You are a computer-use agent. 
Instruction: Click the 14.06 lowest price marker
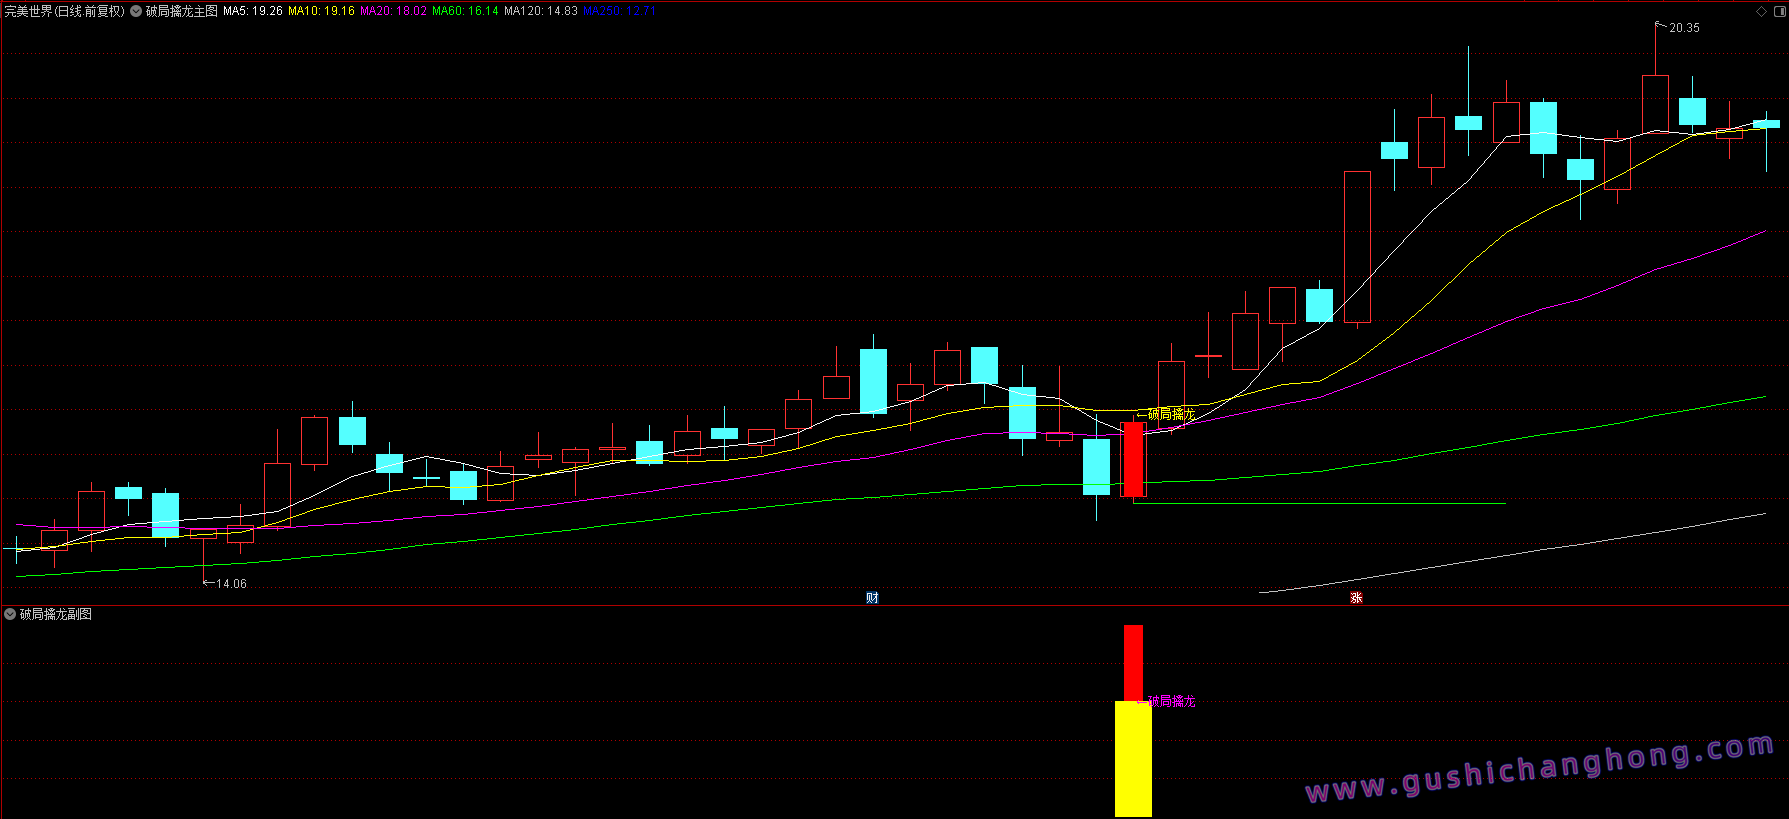click(231, 584)
